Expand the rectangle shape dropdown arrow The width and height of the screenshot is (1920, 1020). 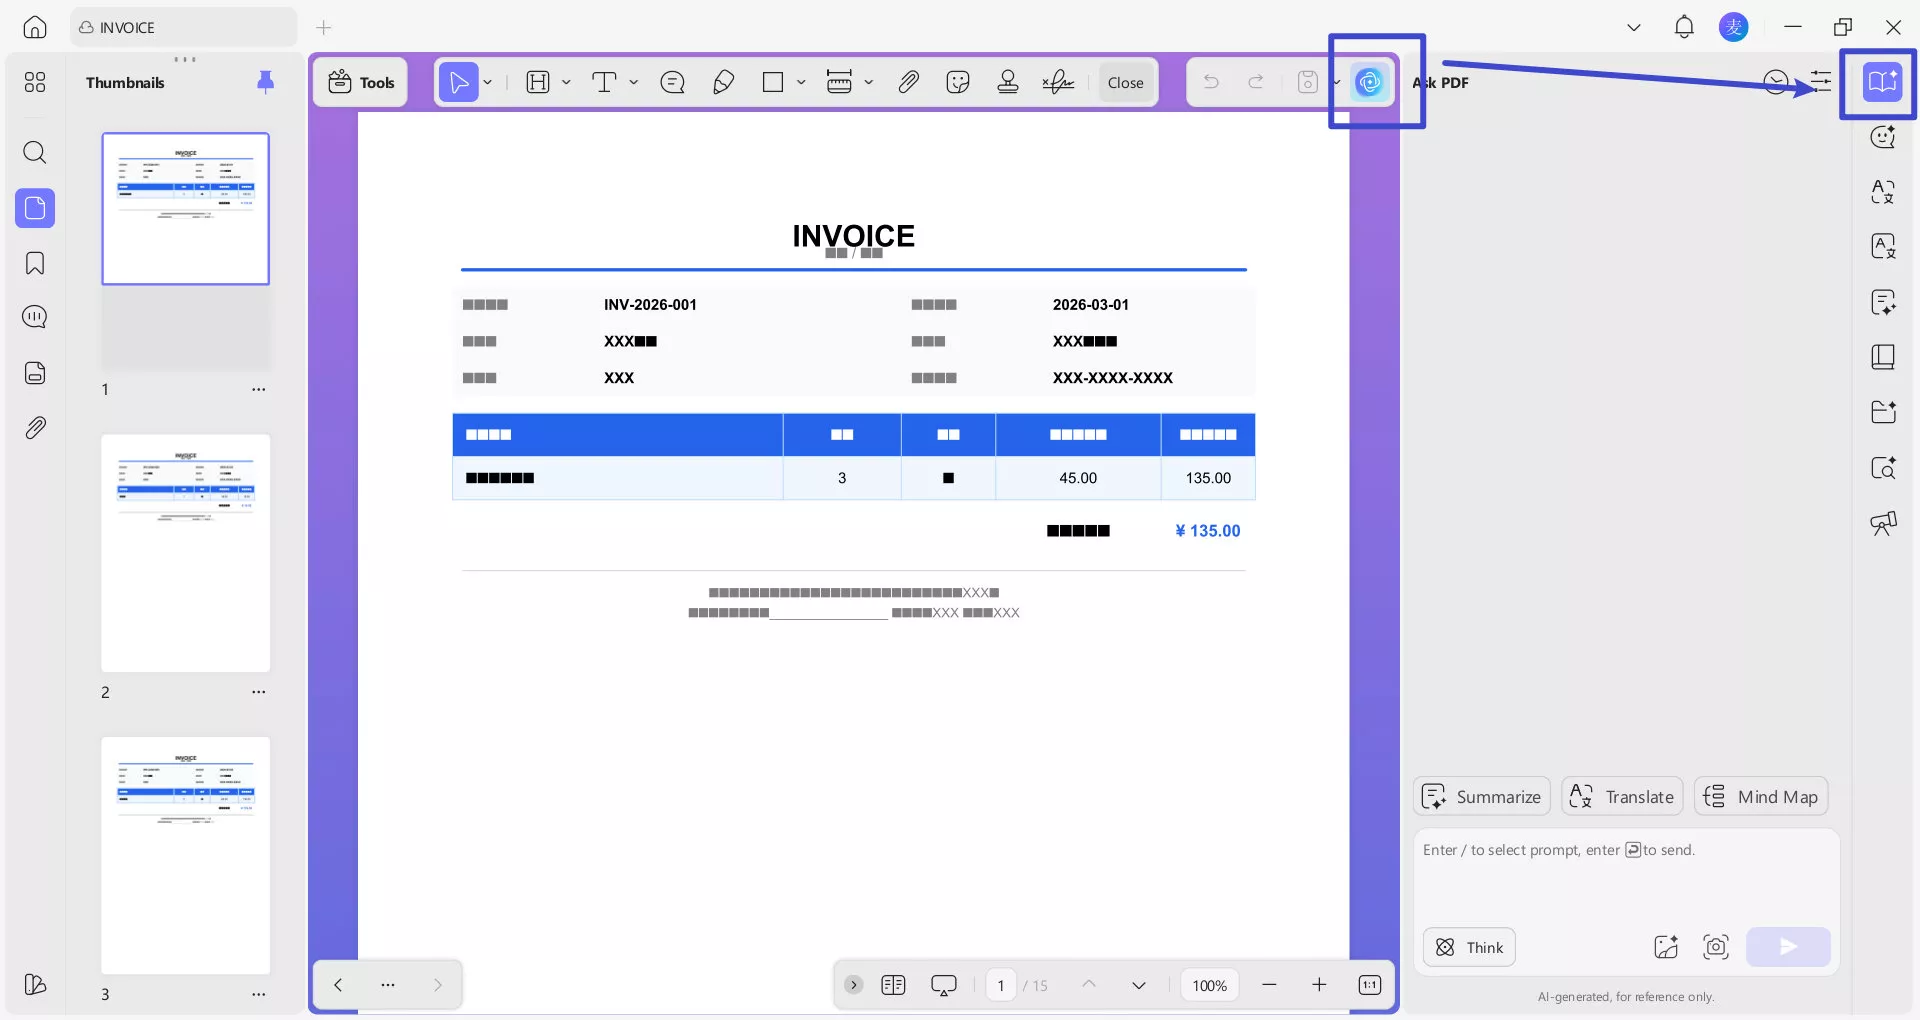point(801,82)
